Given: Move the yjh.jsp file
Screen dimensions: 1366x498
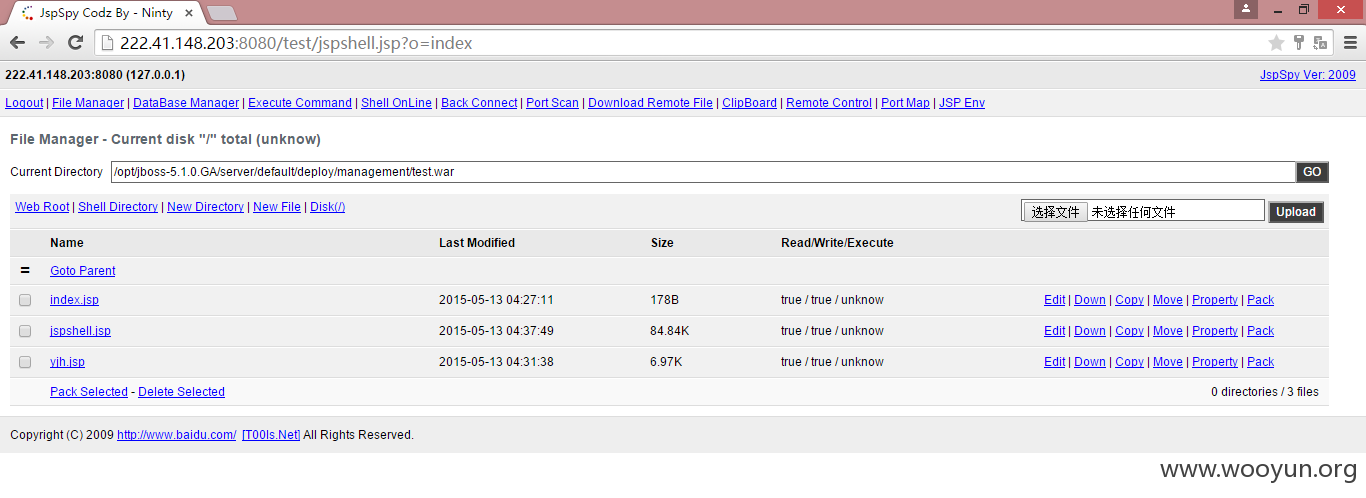Looking at the screenshot, I should [1168, 362].
